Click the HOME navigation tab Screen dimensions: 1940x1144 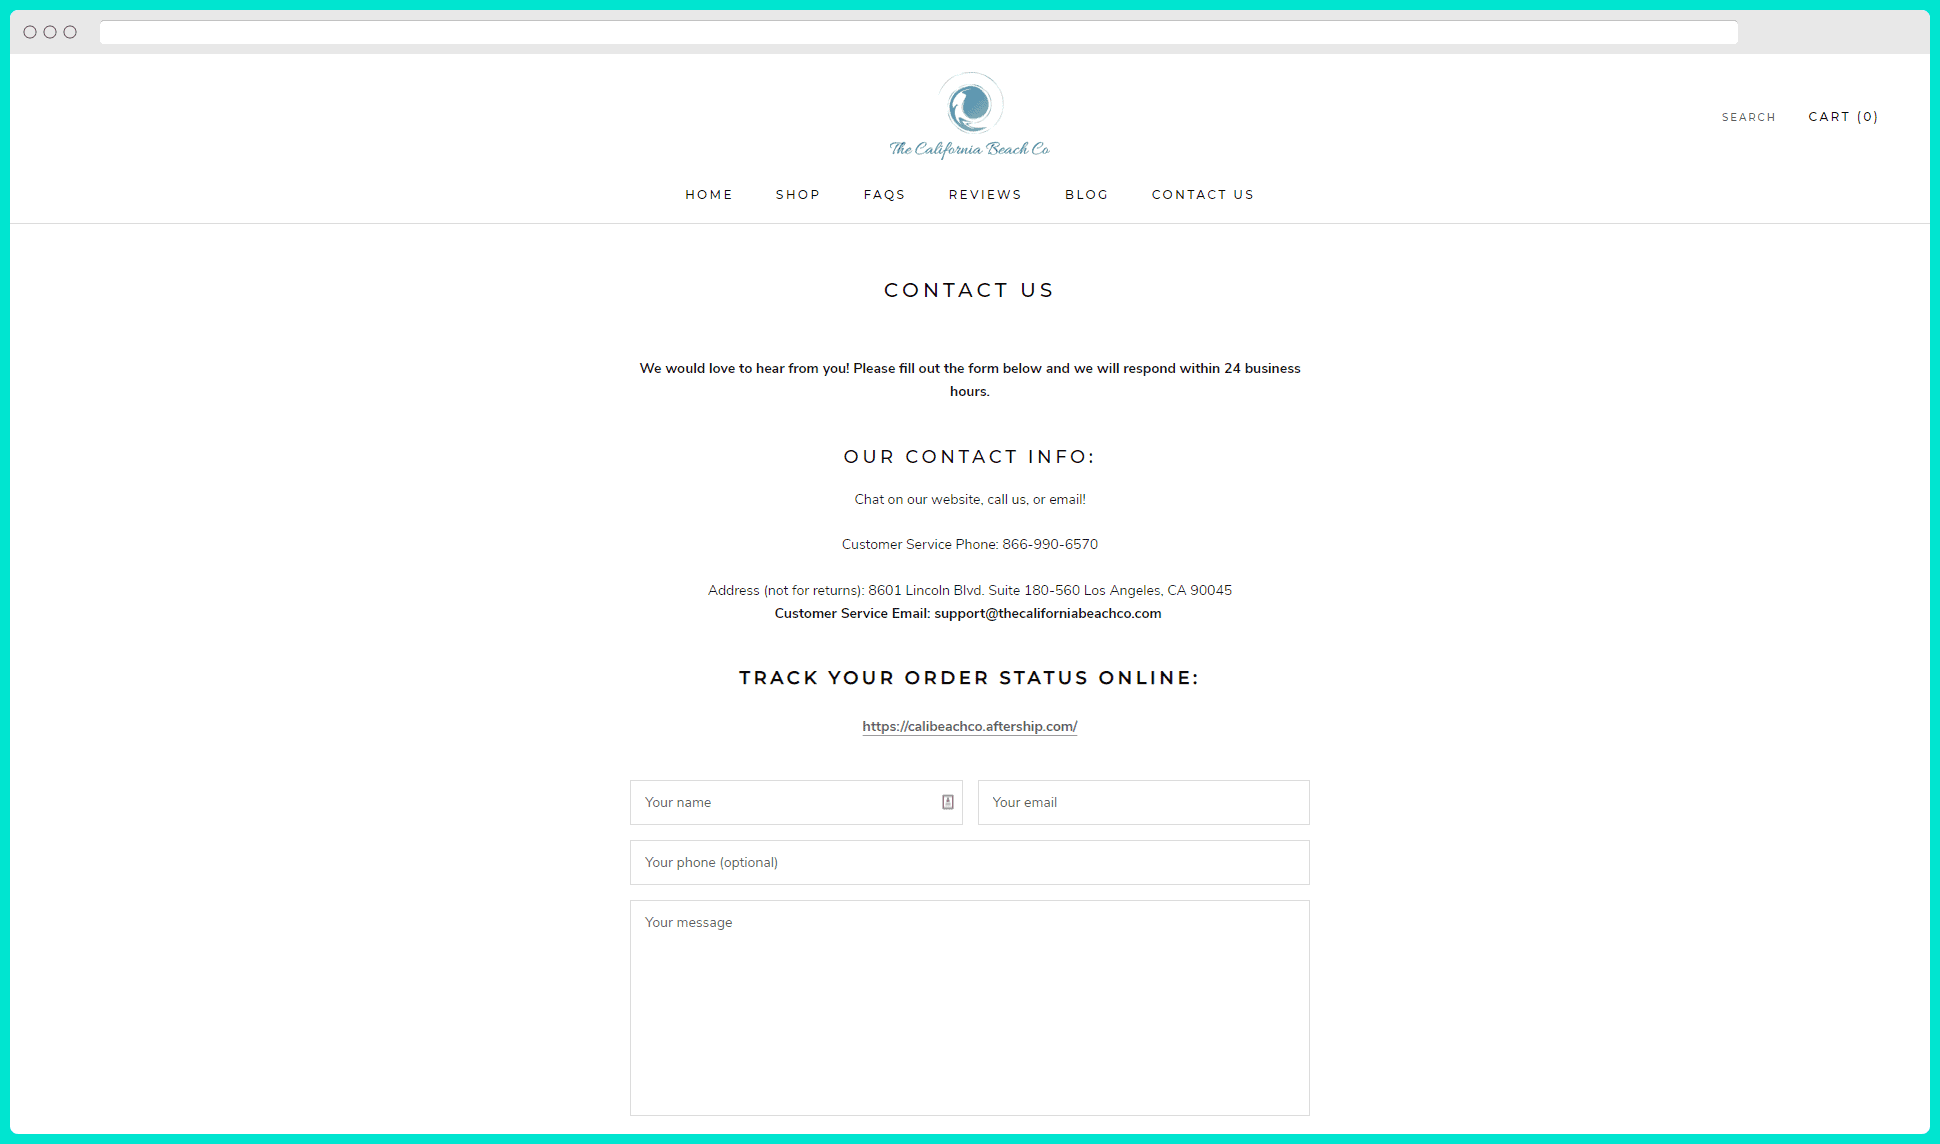click(708, 193)
